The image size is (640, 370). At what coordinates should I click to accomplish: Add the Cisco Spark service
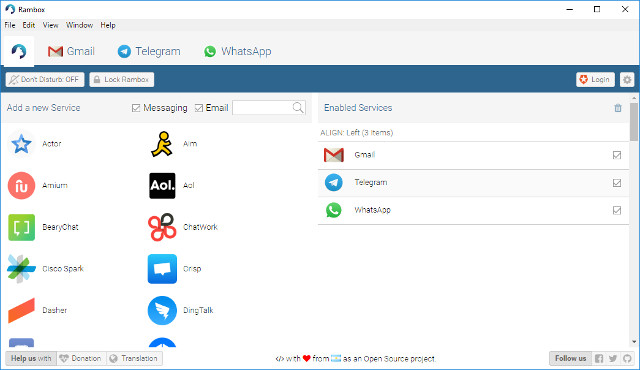pos(21,269)
